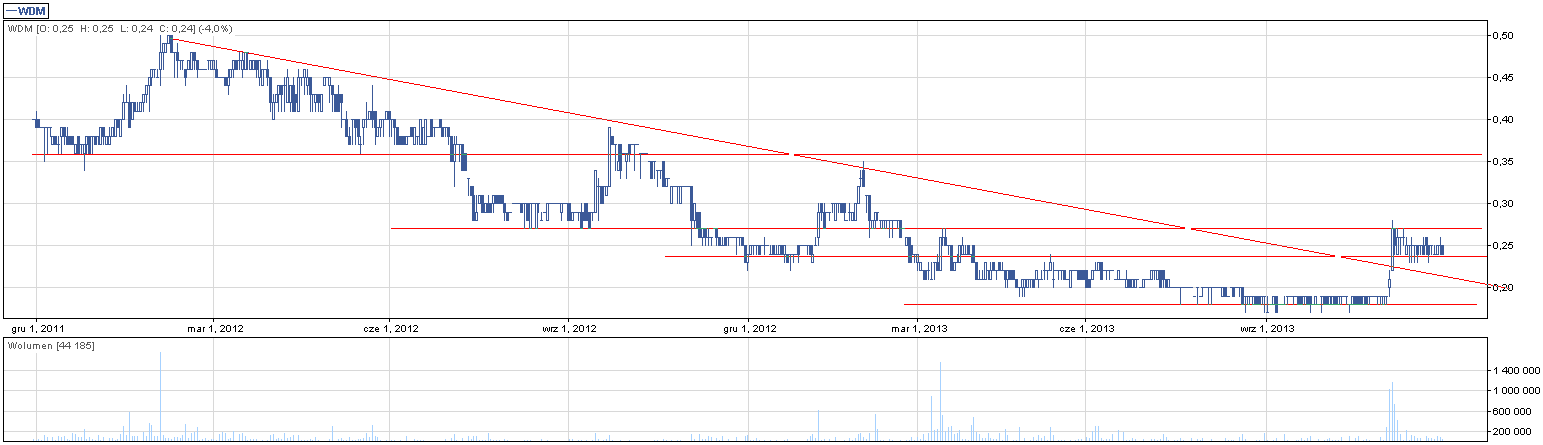Screen dimensions: 1543x445
Task: Click date label cze 1, 2013
Action: tap(1086, 327)
